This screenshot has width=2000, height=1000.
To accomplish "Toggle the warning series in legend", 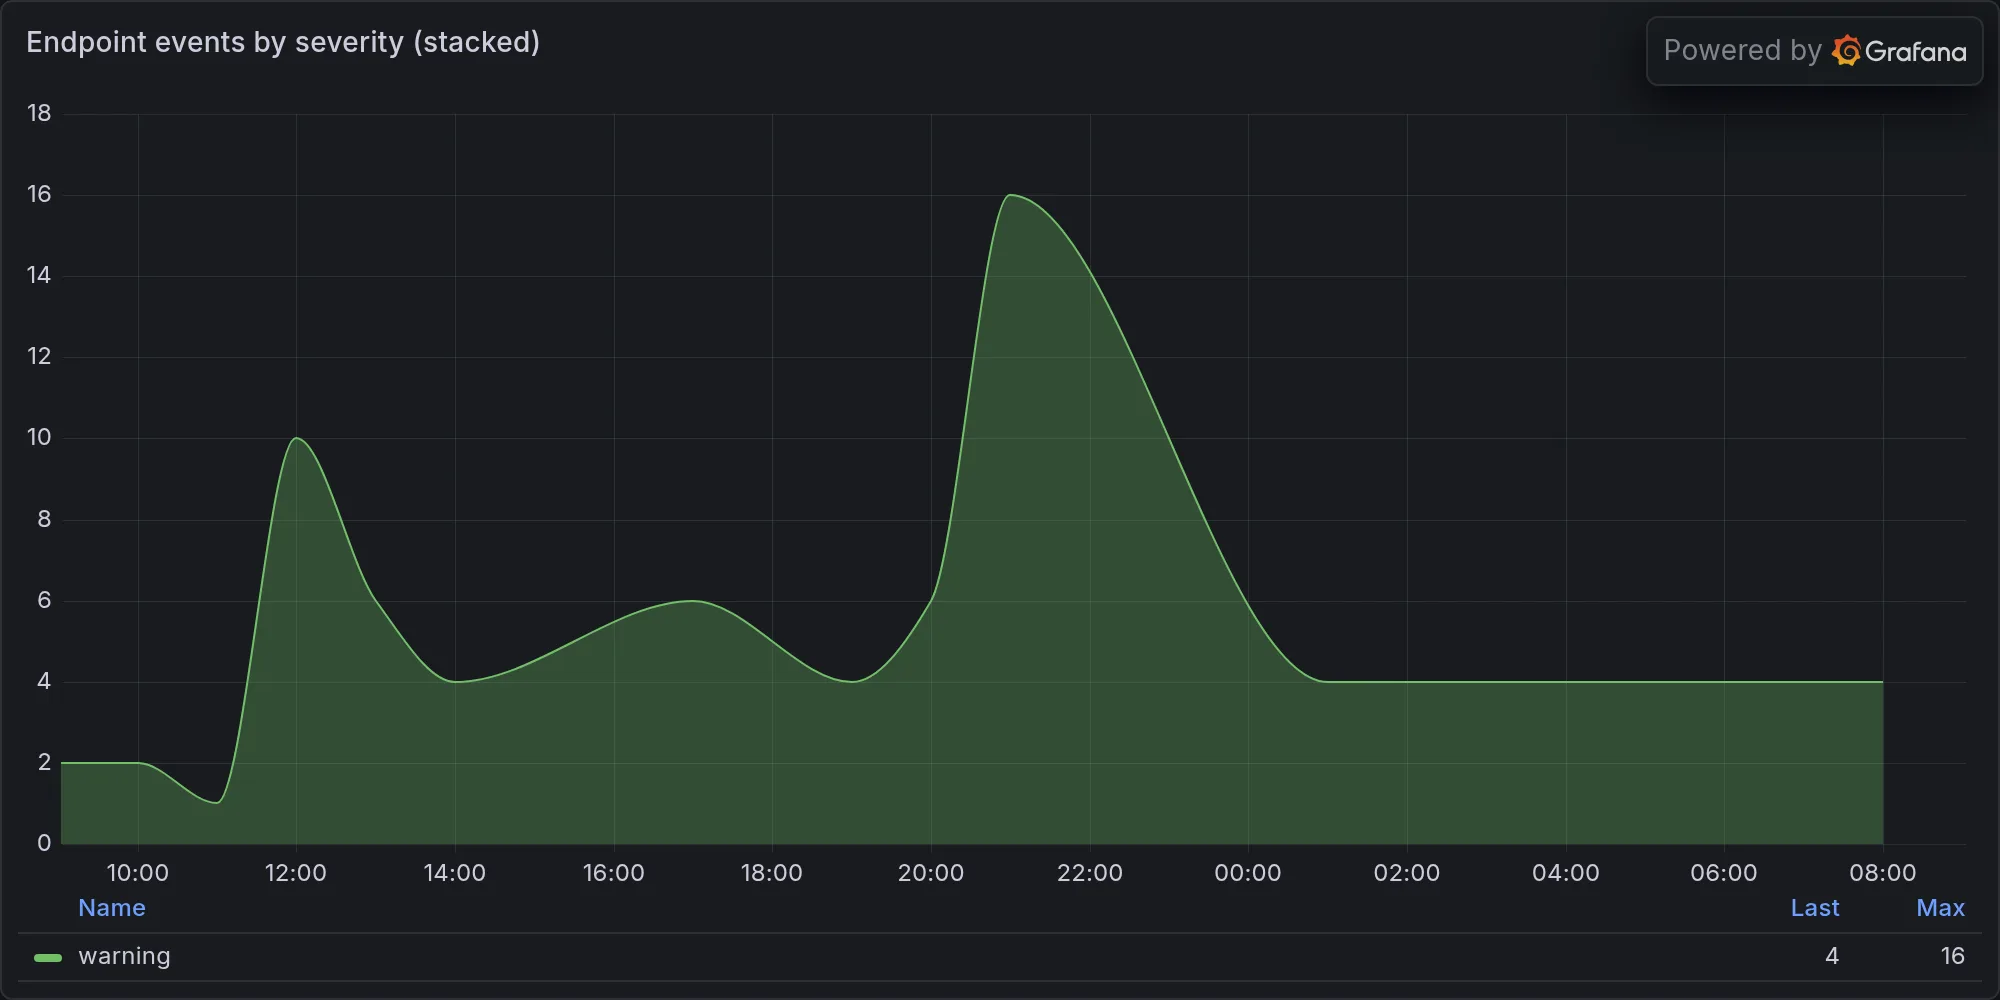I will (124, 956).
